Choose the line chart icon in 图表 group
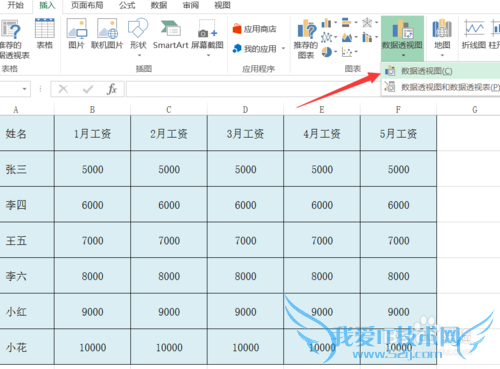This screenshot has width=500, height=369. pyautogui.click(x=326, y=37)
